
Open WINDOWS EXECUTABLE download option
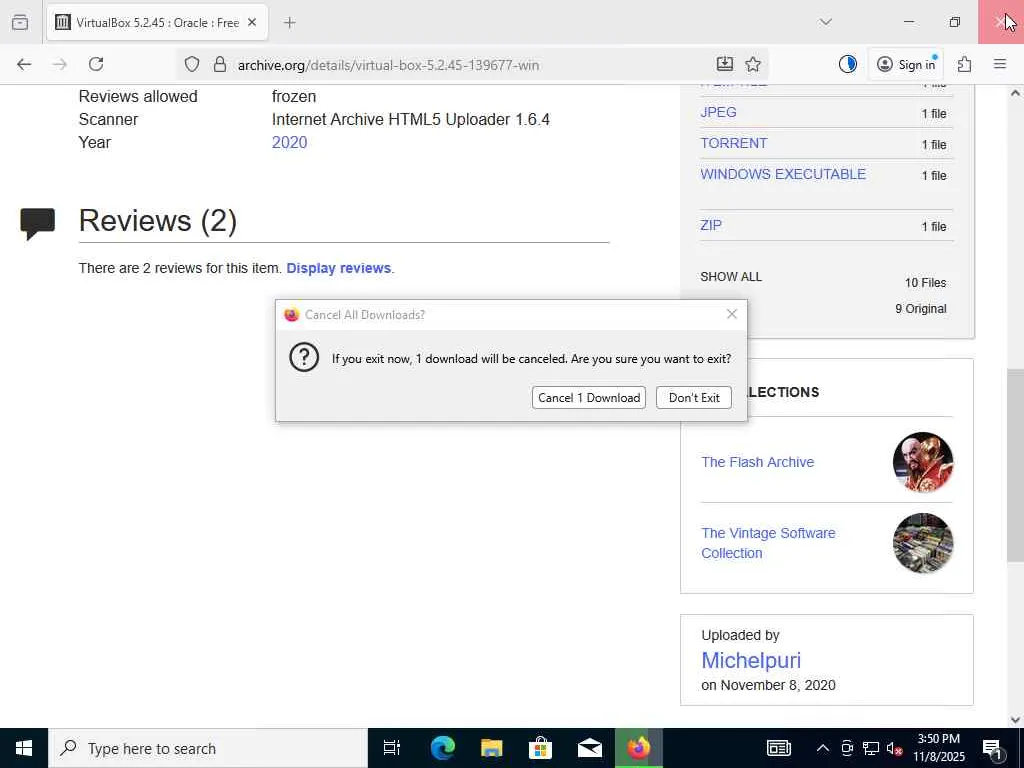[x=783, y=174]
